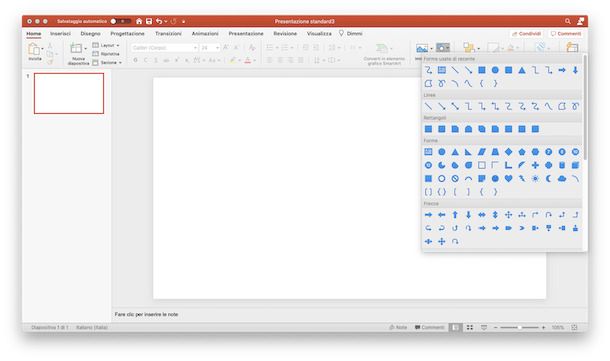Viewport: 610px width, 361px height.
Task: Undo the last action
Action: (x=159, y=21)
